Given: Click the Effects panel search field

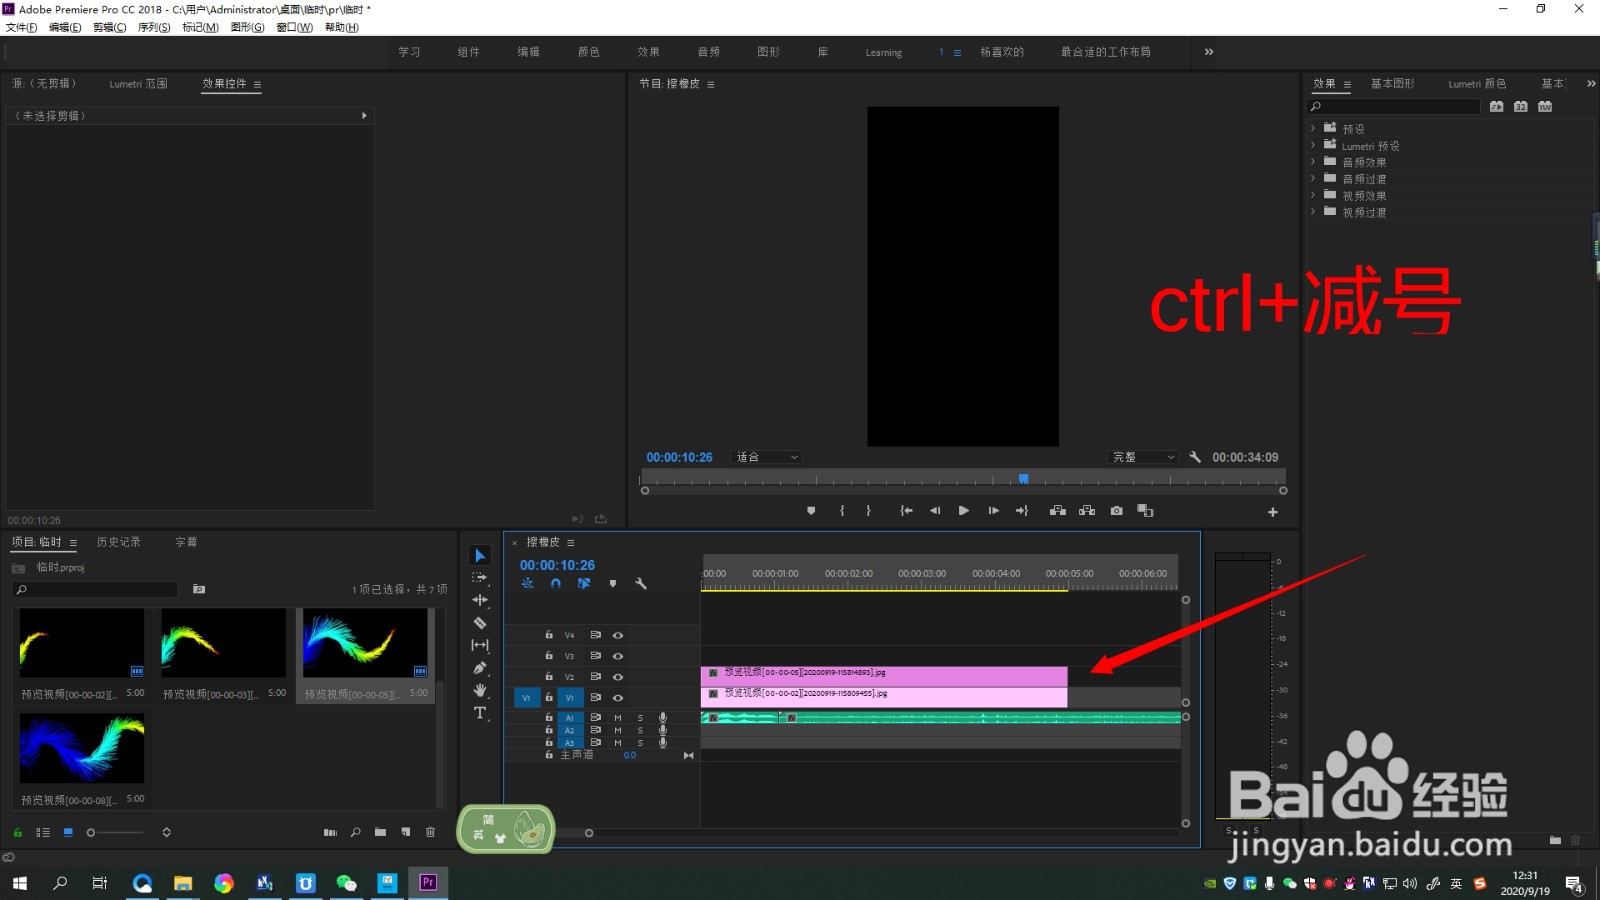Looking at the screenshot, I should tap(1394, 106).
